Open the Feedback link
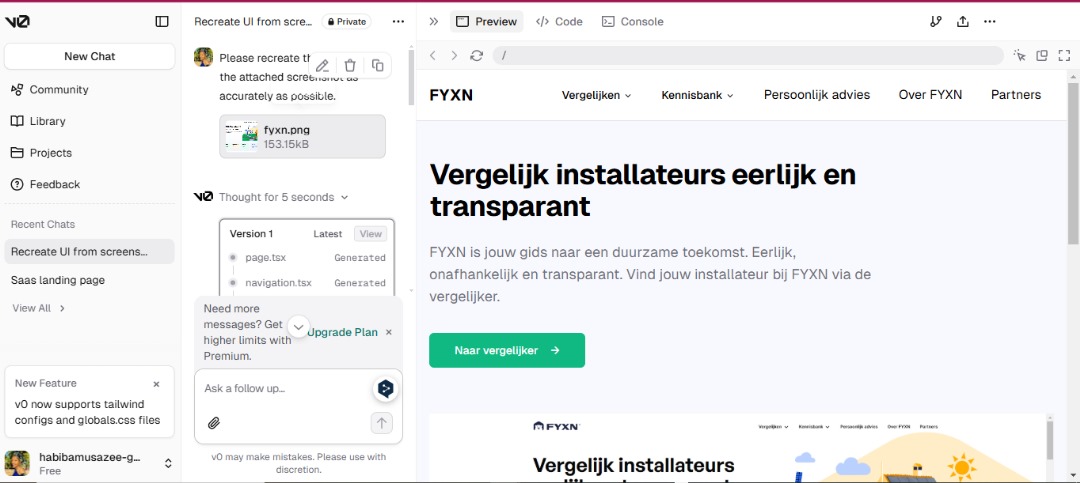Screen dimensions: 1080x483 (45, 185)
